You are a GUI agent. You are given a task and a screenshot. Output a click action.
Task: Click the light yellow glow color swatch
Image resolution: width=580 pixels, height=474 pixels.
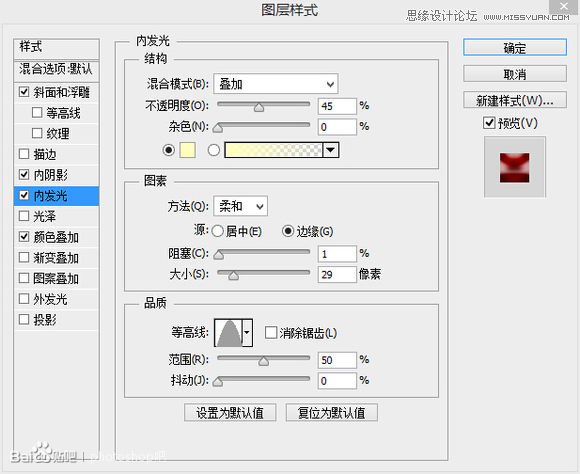coord(187,150)
